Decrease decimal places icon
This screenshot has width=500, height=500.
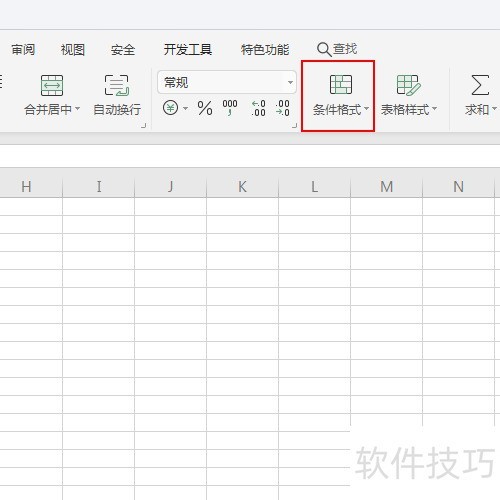click(x=282, y=108)
